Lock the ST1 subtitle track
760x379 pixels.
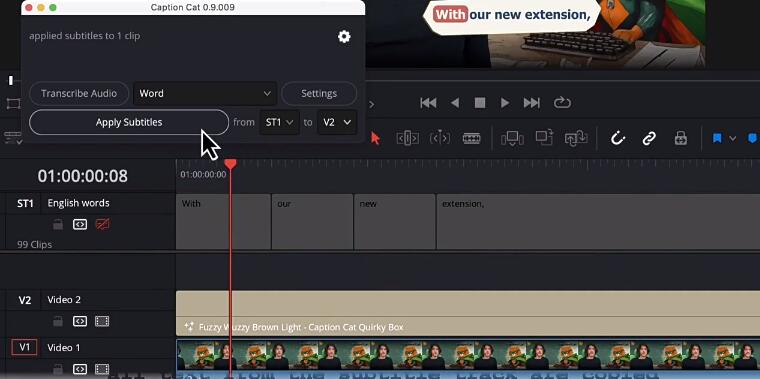(58, 224)
